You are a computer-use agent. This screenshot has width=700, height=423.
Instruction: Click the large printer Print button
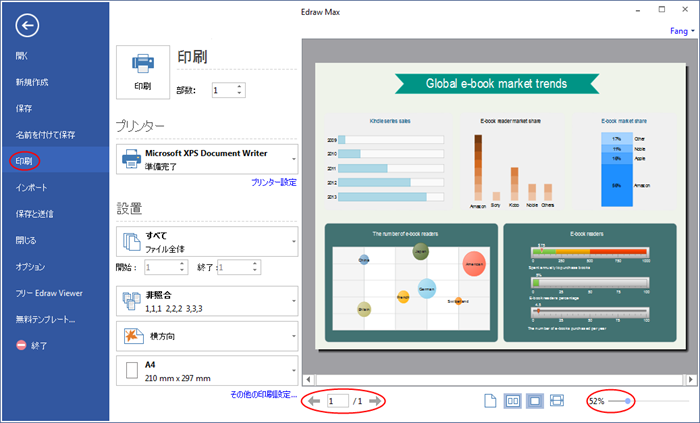[143, 72]
